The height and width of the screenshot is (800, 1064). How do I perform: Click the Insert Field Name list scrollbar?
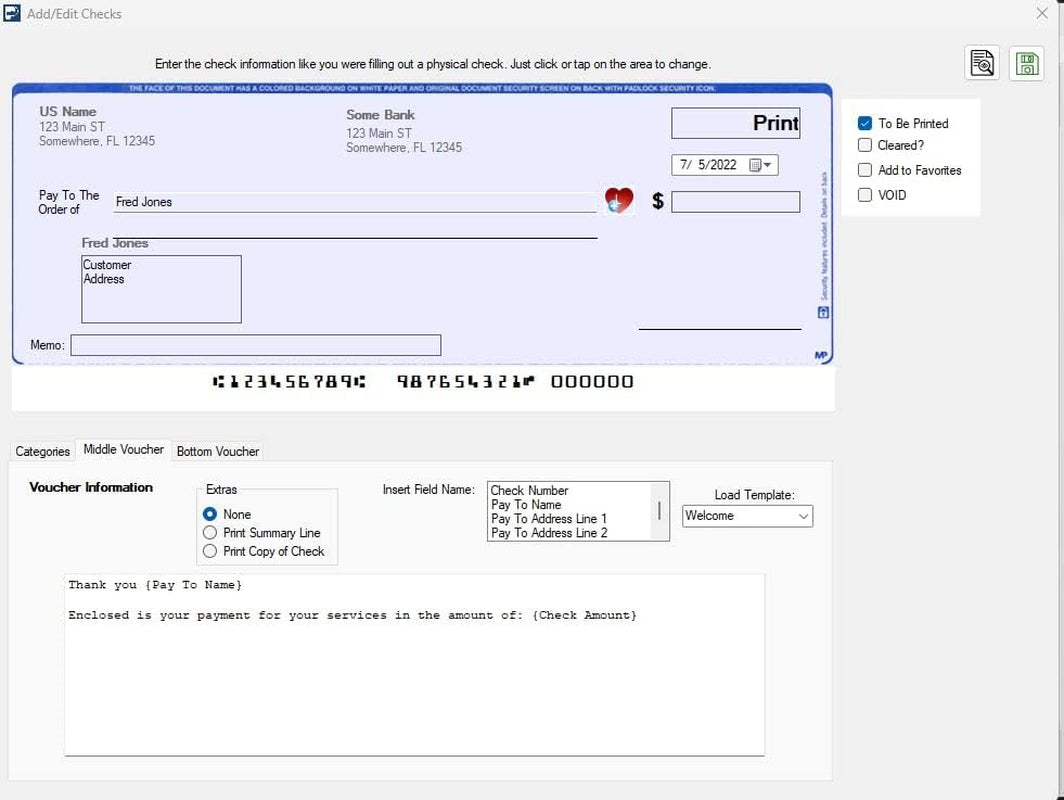660,511
